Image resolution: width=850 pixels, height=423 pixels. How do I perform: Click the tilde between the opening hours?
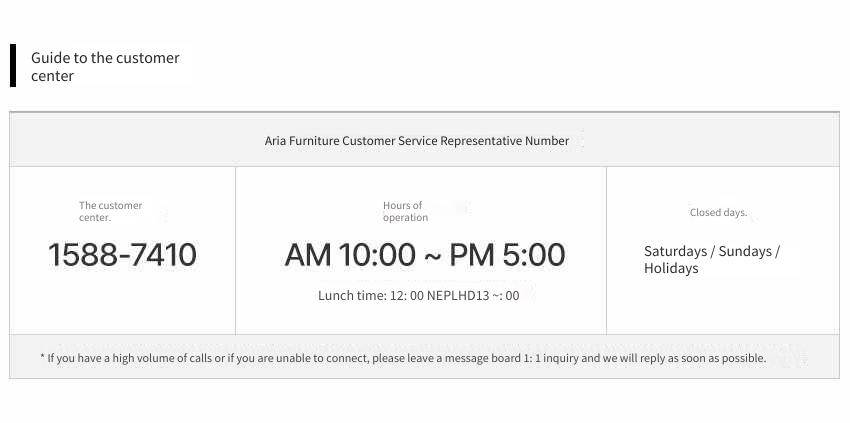click(x=433, y=256)
